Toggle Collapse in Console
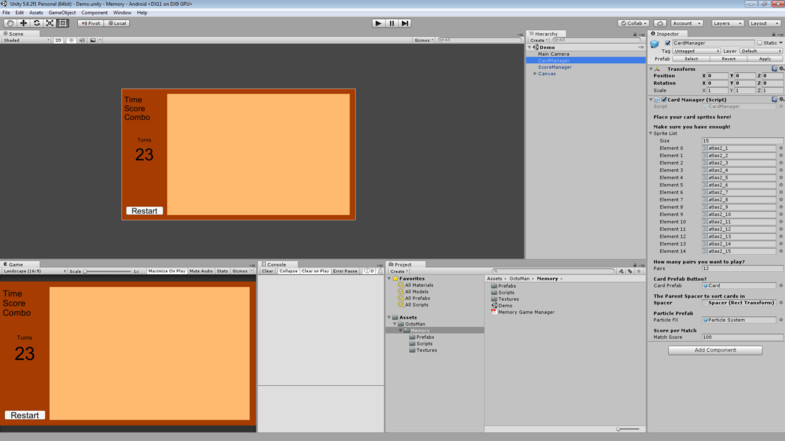785x441 pixels. (288, 271)
